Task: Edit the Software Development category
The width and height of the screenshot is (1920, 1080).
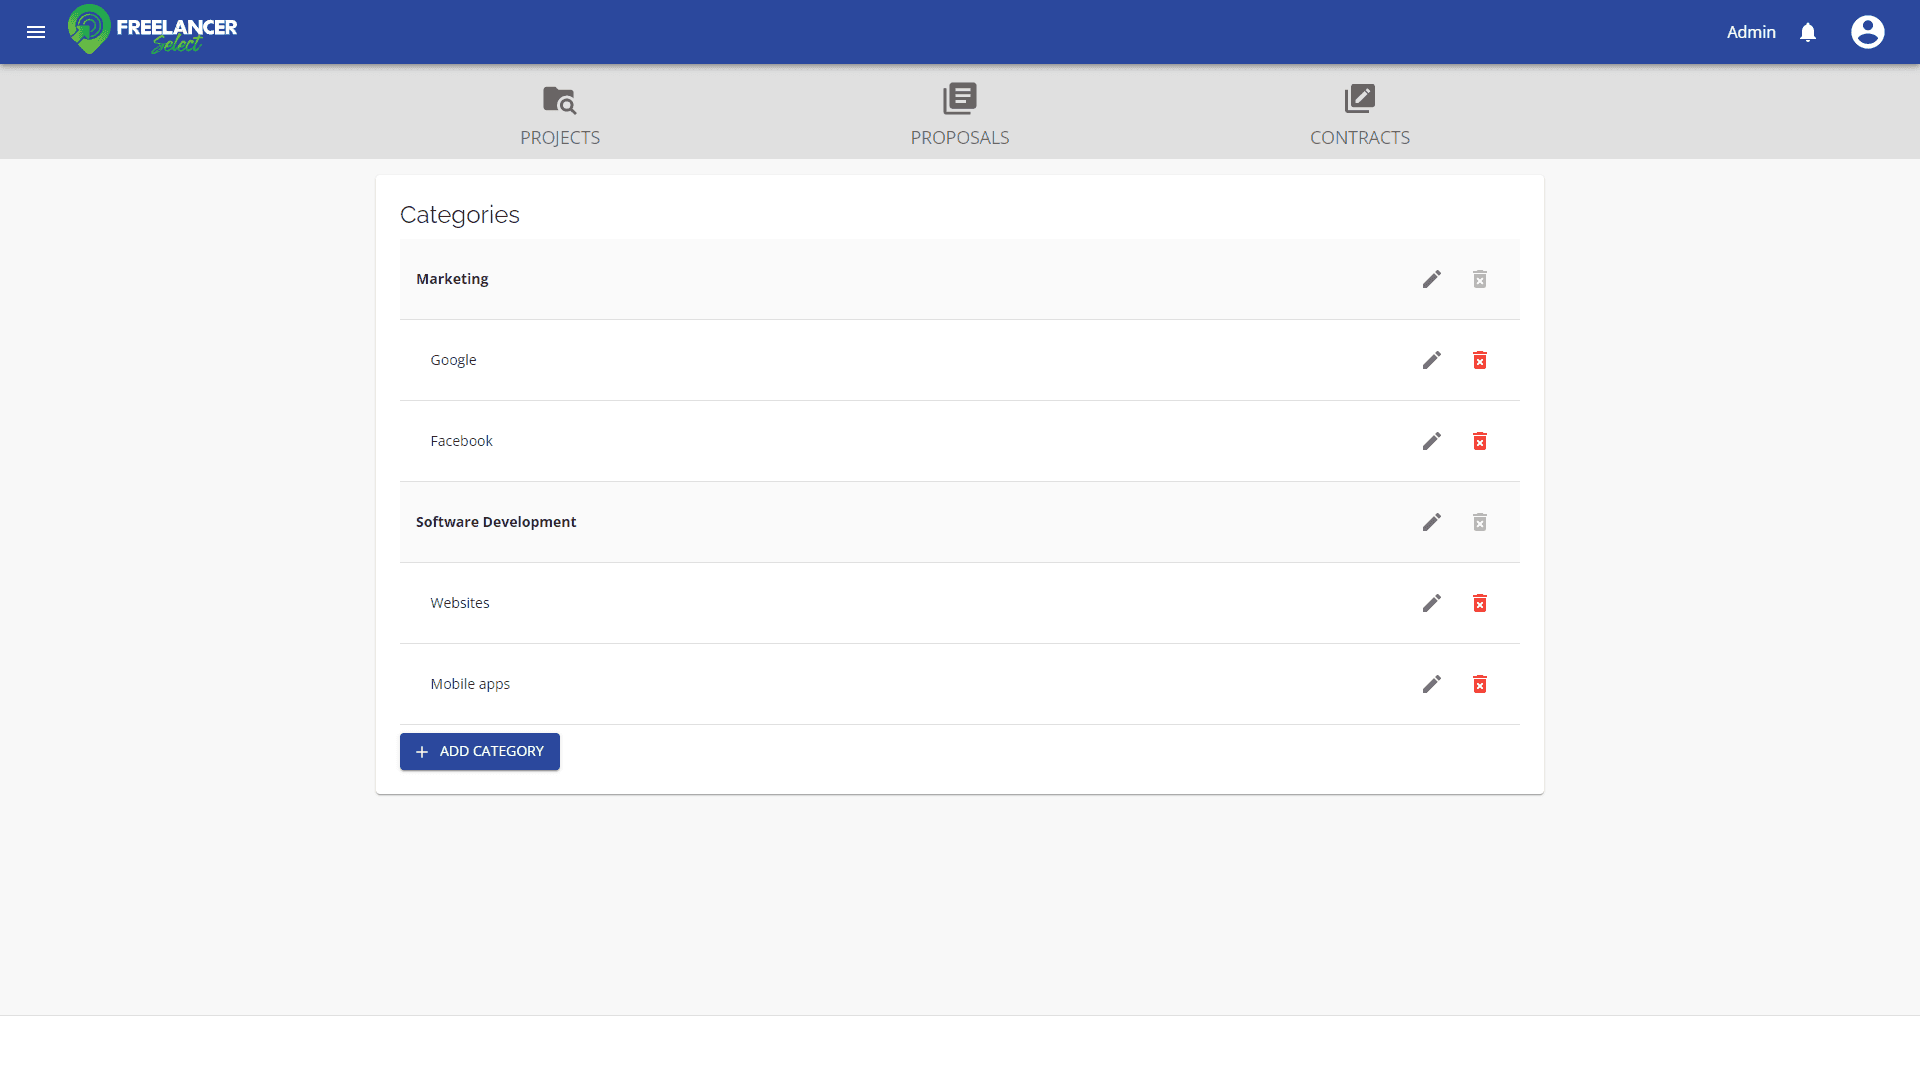Action: click(1432, 522)
